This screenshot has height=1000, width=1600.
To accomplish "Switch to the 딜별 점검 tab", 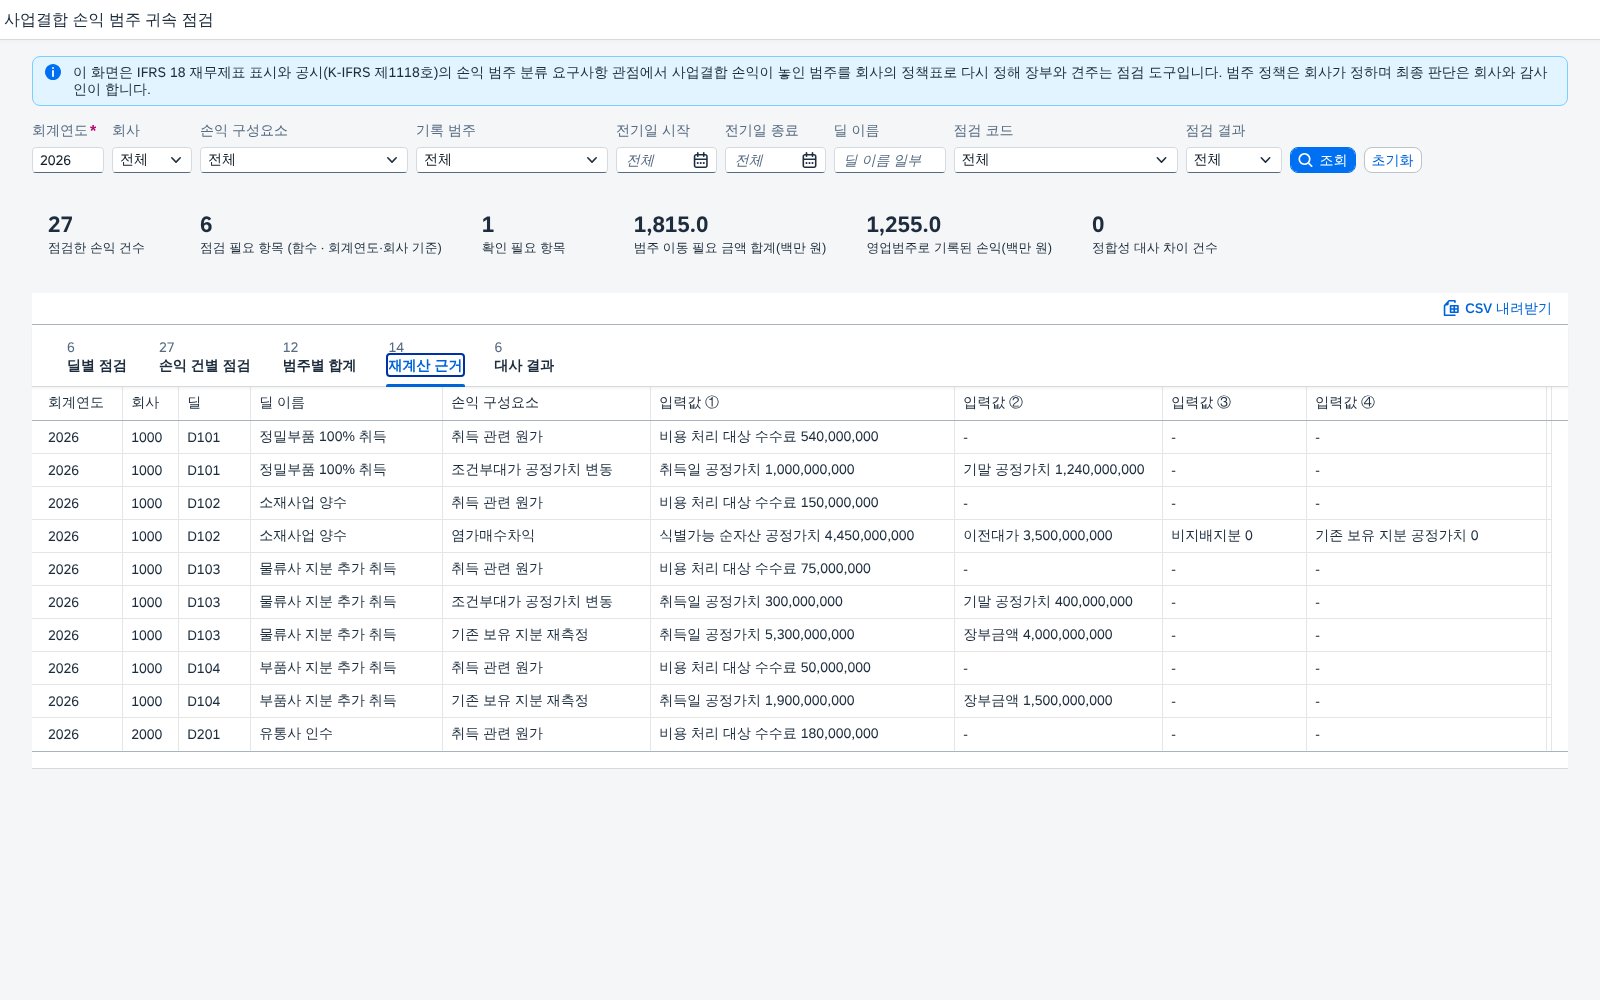I will point(97,366).
